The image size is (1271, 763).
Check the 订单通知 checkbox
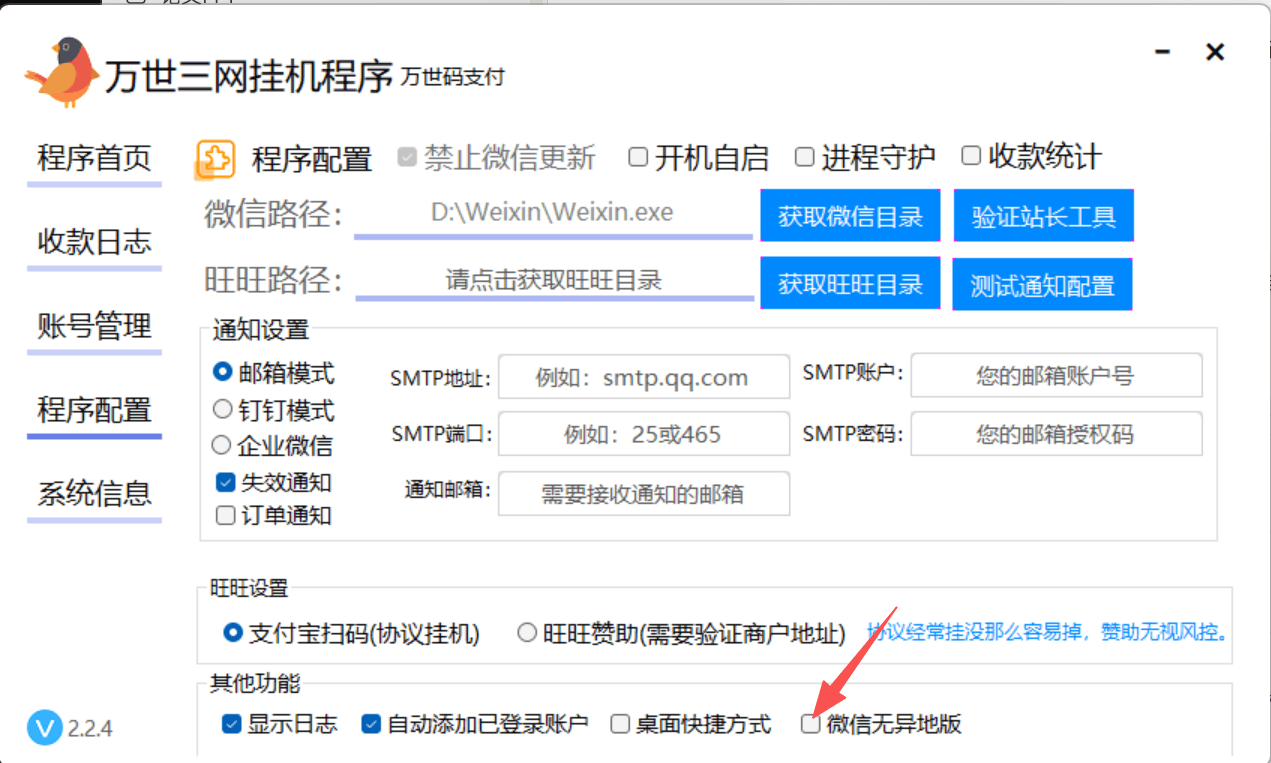[x=225, y=516]
